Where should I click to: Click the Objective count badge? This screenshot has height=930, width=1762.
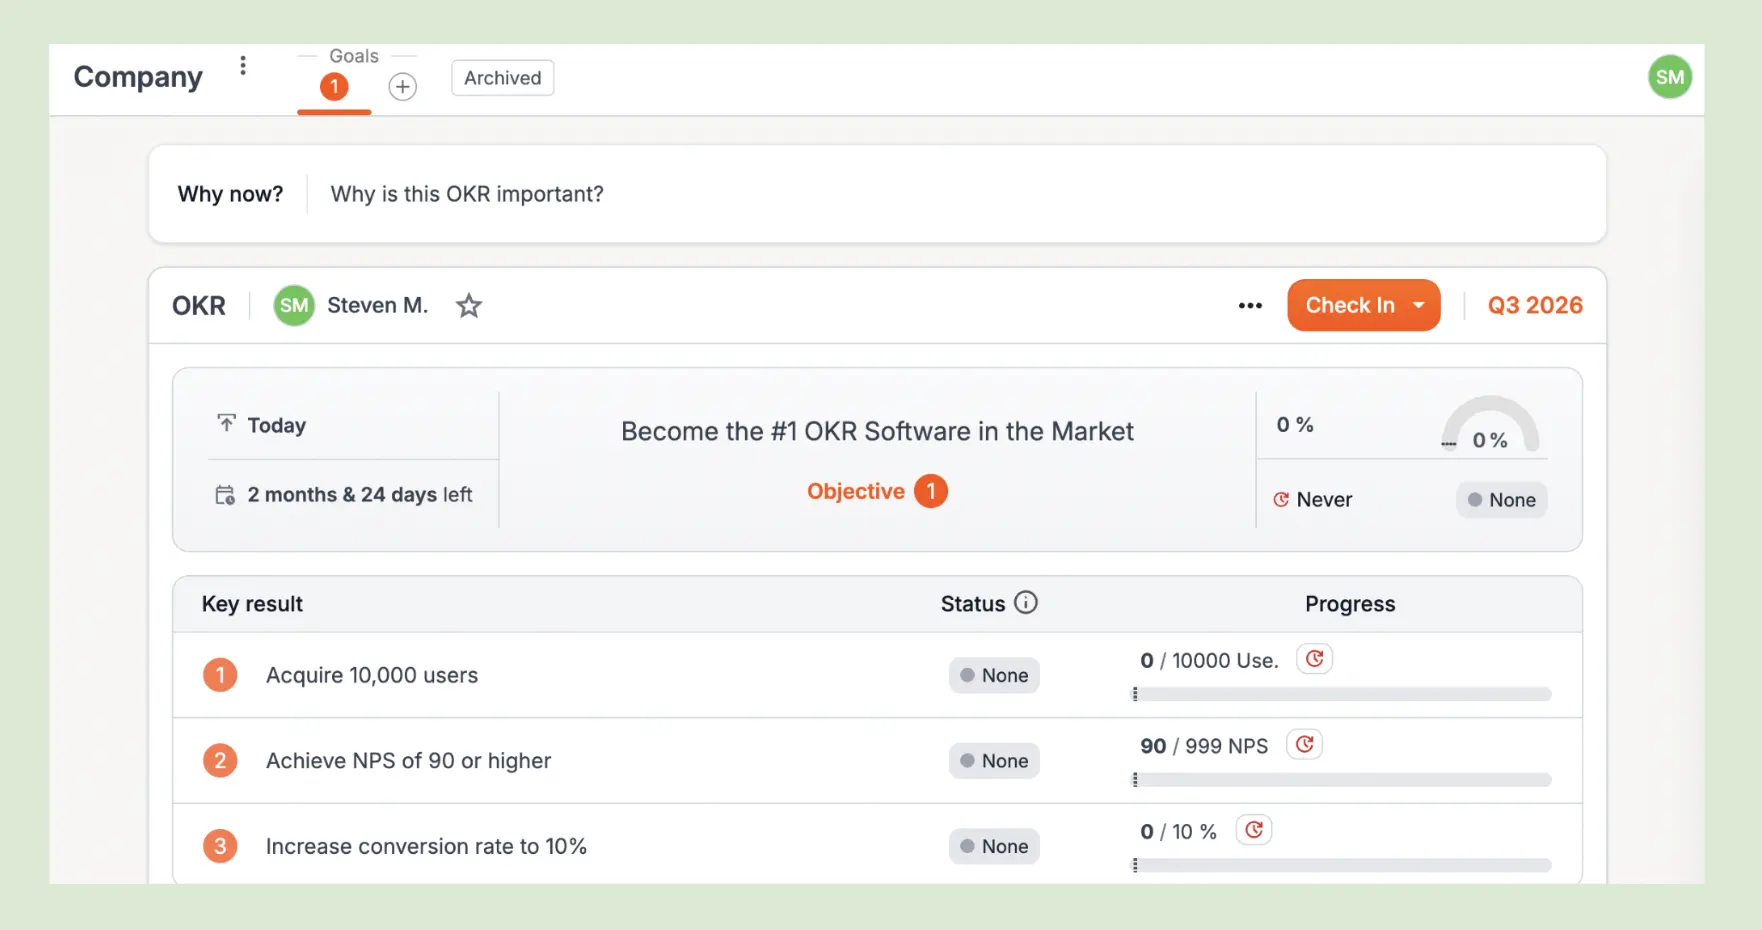tap(931, 491)
